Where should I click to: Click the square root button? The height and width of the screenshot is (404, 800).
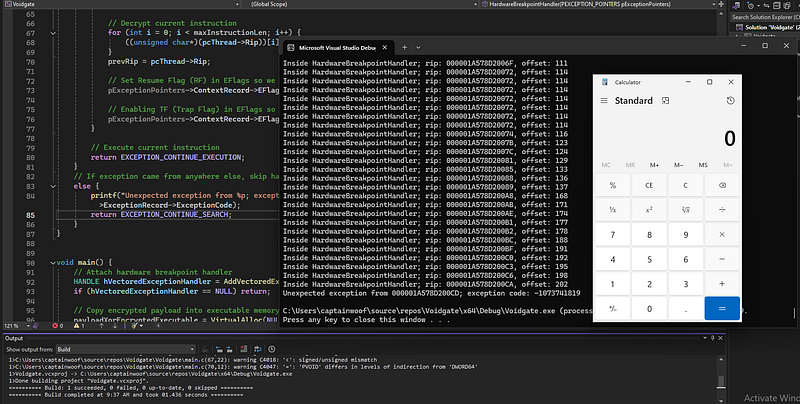coord(684,208)
